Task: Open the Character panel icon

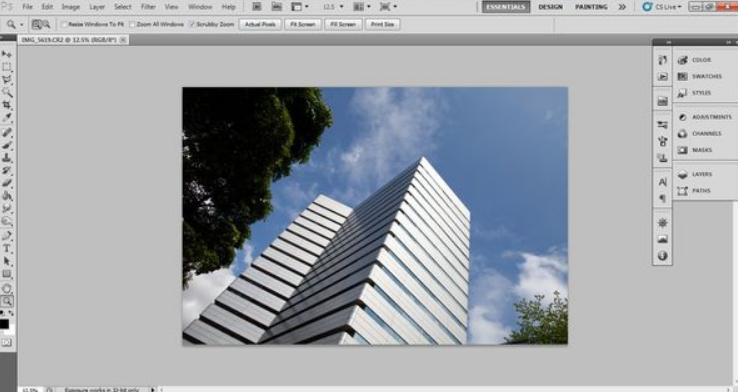Action: 662,182
